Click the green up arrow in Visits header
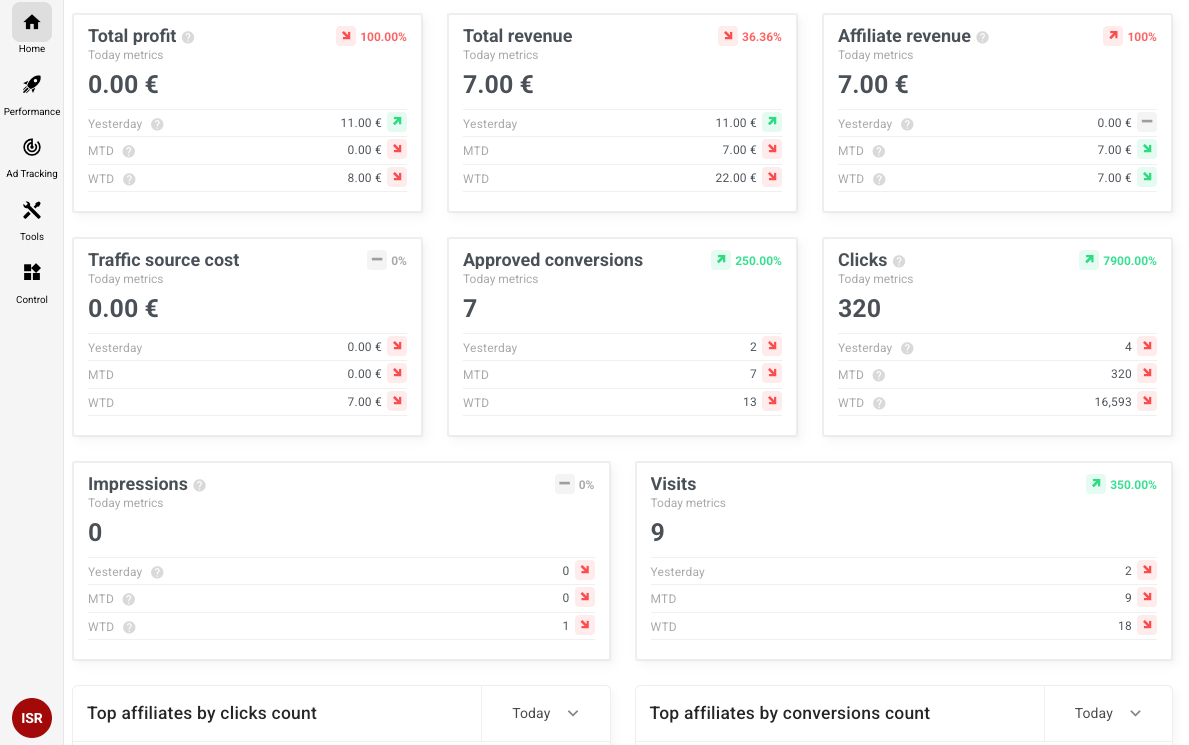This screenshot has height=745, width=1189. click(1096, 484)
